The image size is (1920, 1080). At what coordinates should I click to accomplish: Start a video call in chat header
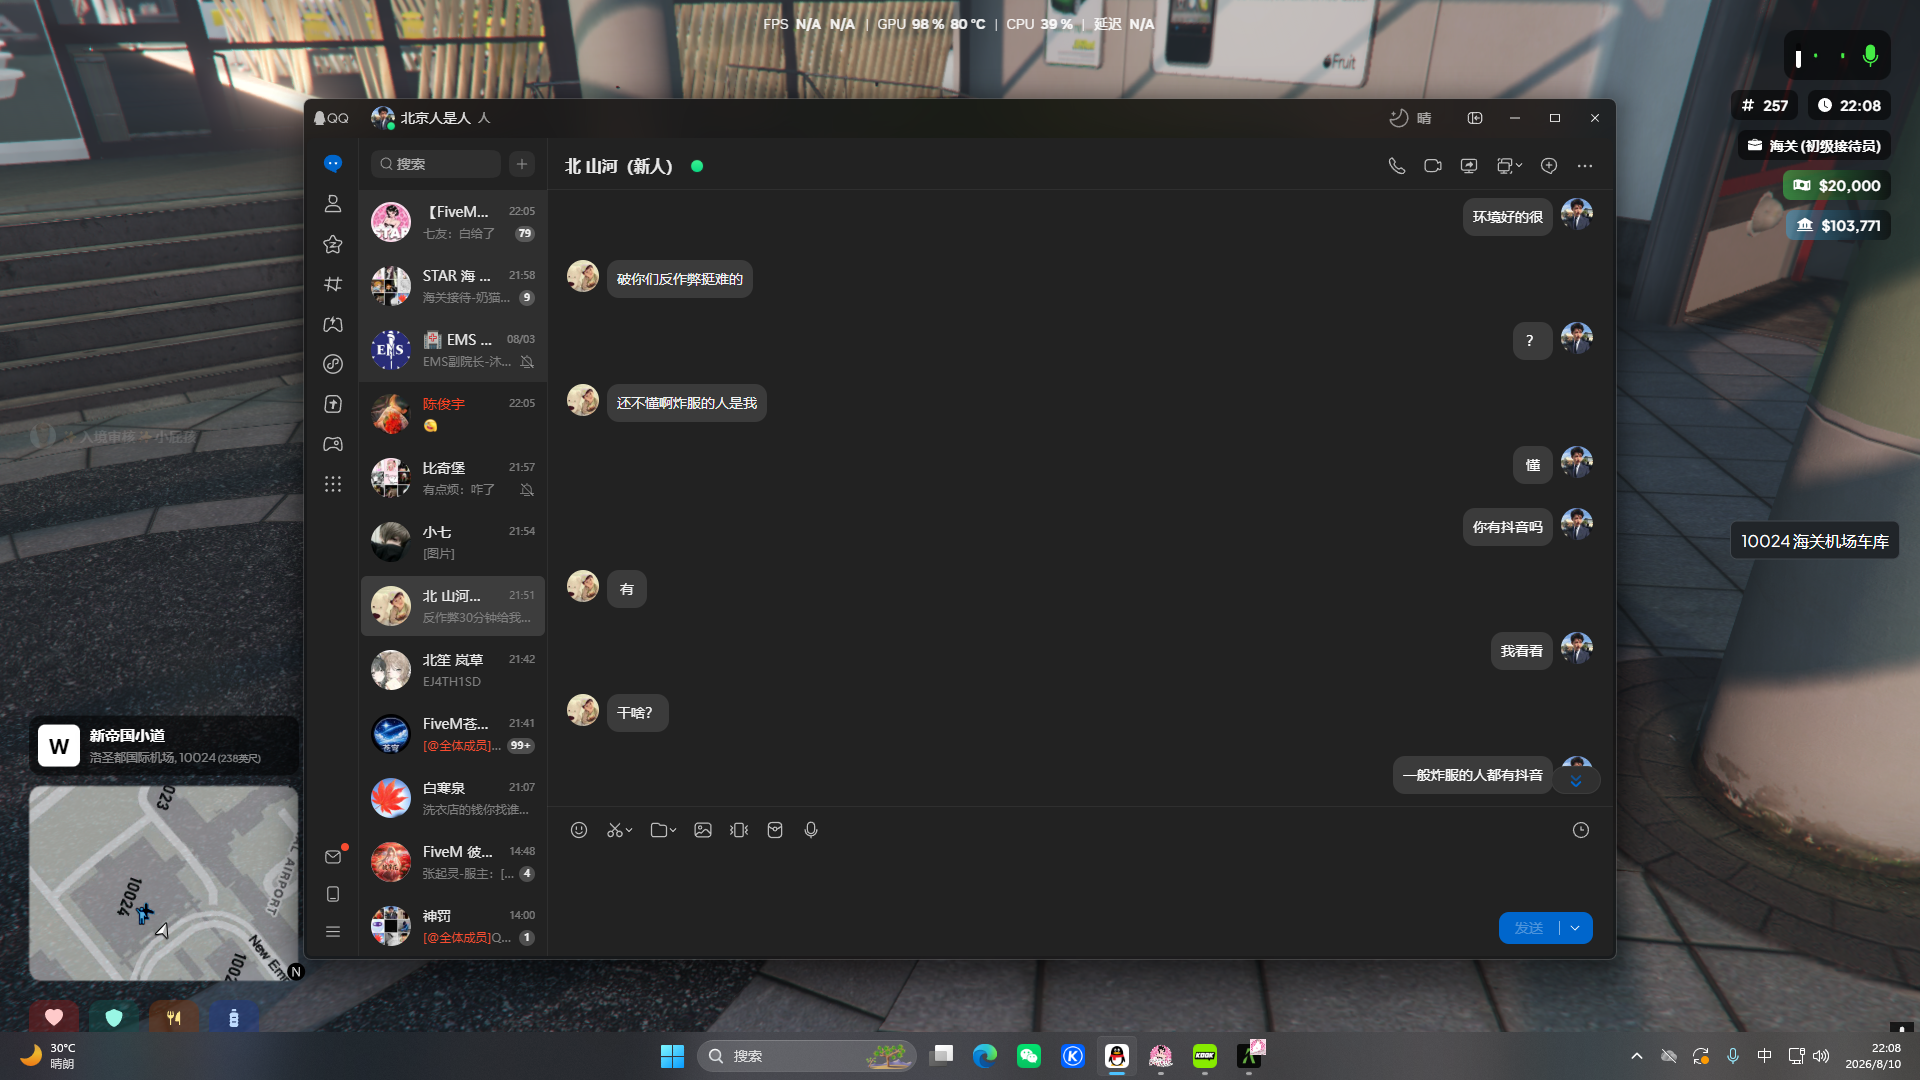coord(1433,166)
